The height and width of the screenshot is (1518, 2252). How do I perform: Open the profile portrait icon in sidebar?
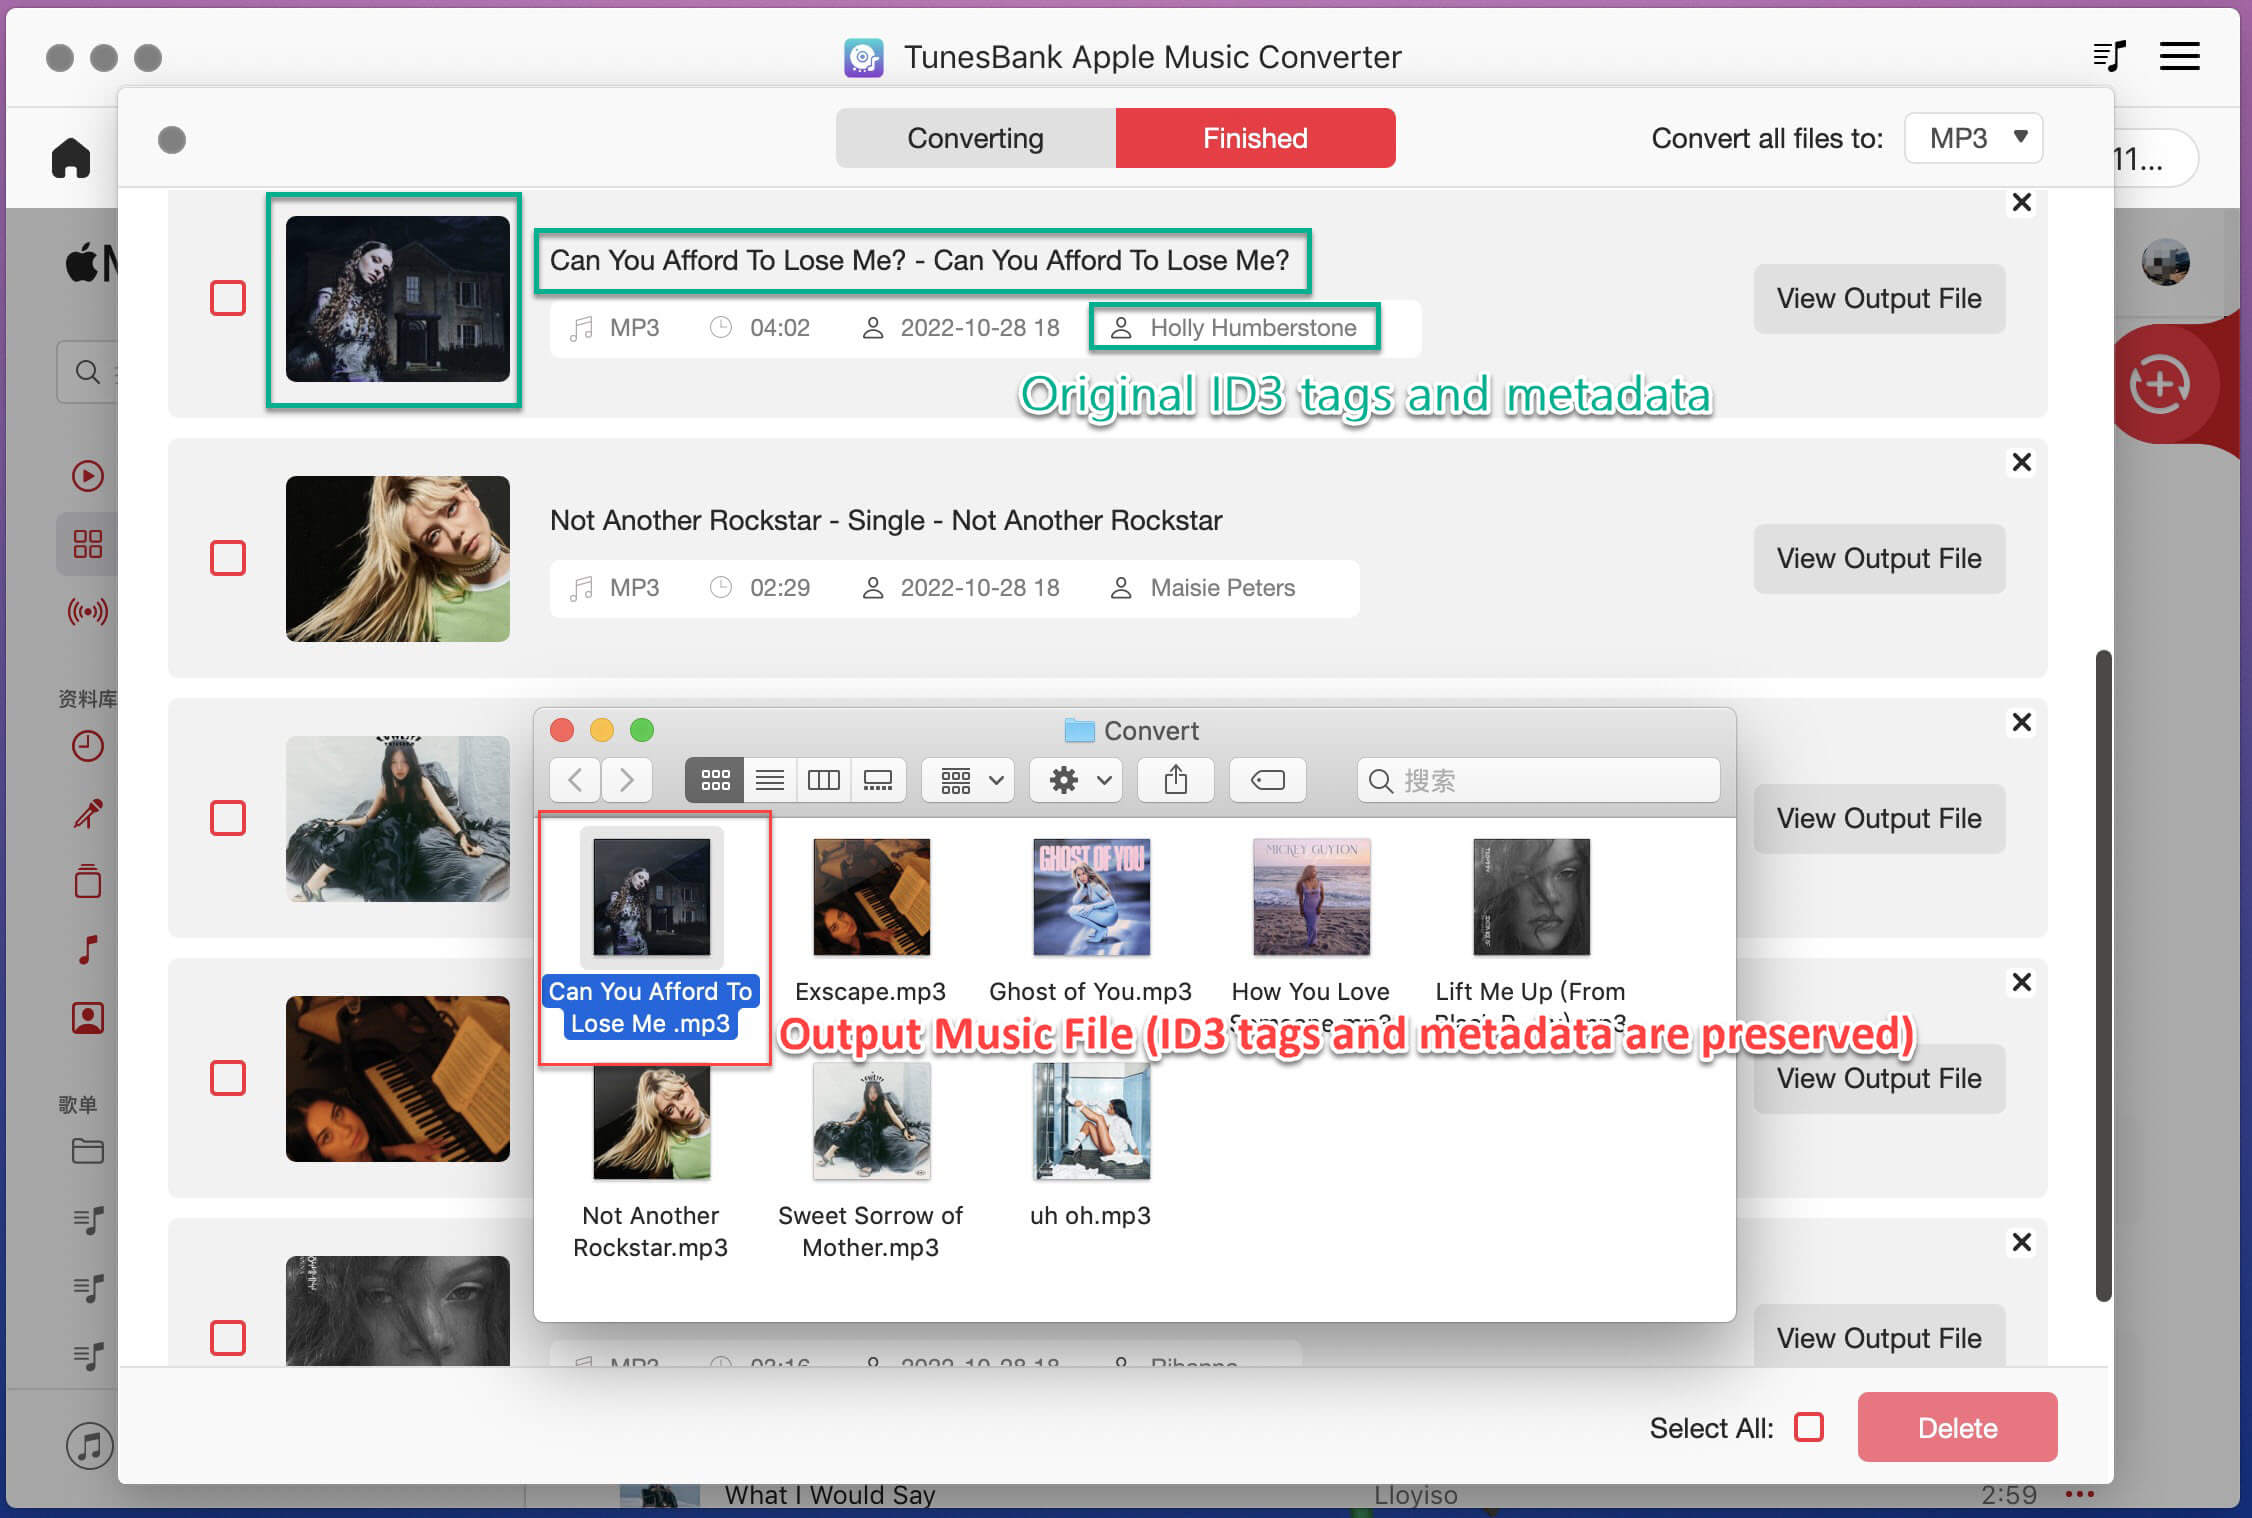pyautogui.click(x=88, y=1017)
